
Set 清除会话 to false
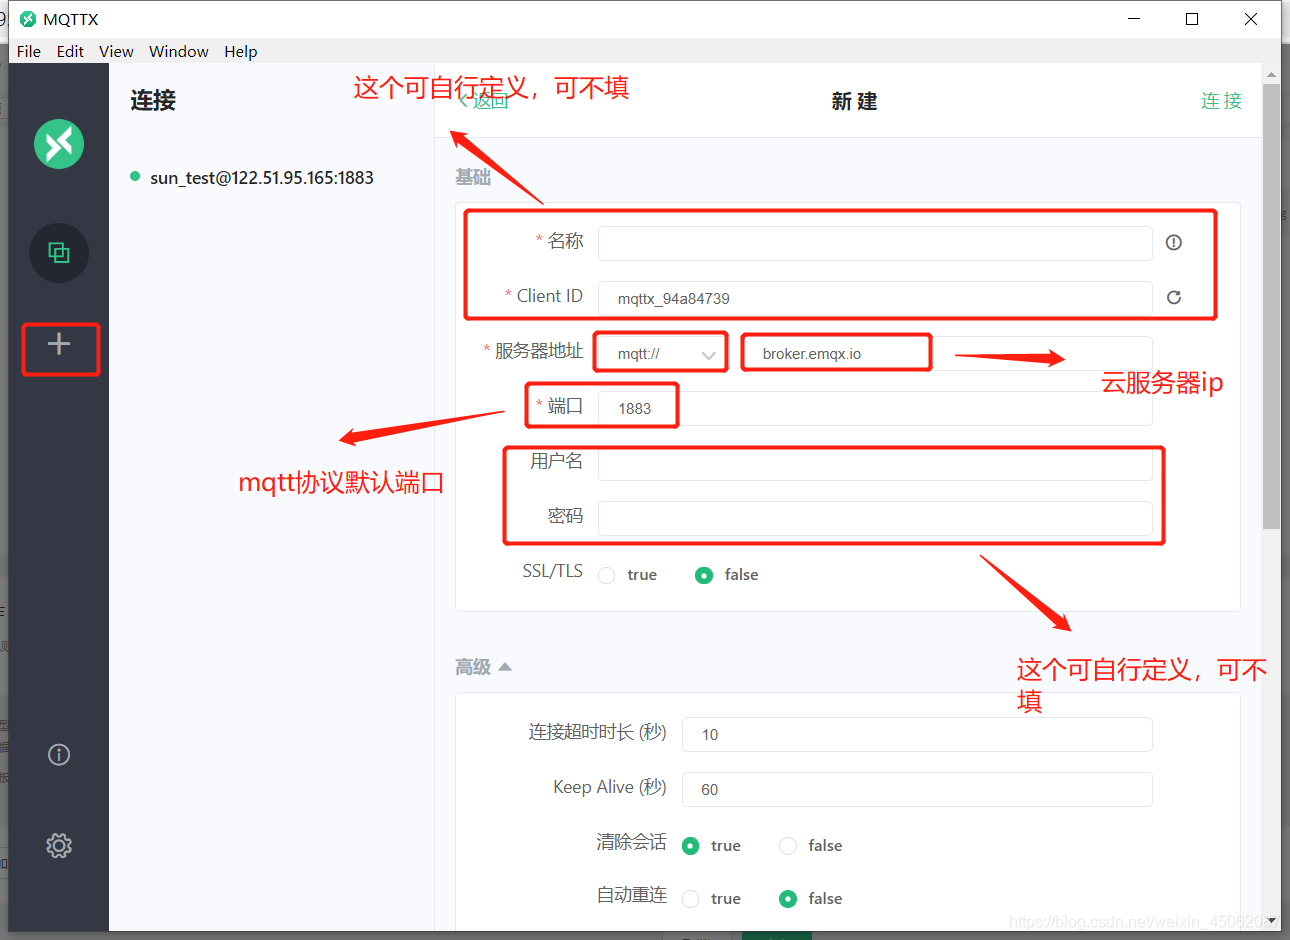tap(788, 846)
